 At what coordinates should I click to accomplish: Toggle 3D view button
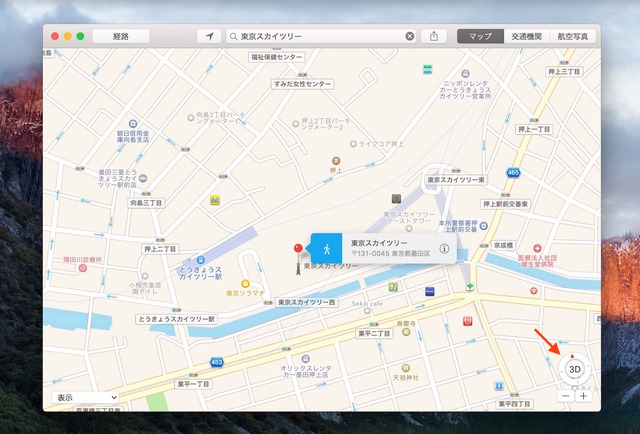[575, 369]
